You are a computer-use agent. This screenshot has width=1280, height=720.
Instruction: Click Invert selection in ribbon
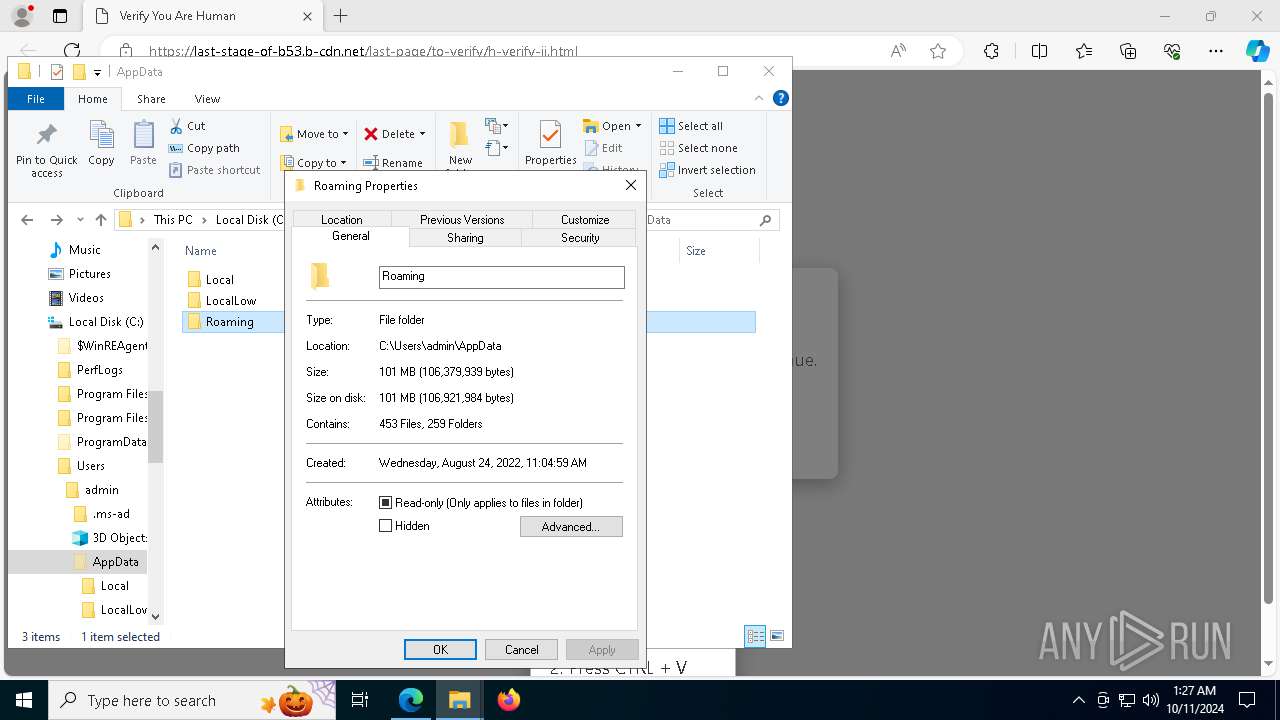(x=707, y=170)
